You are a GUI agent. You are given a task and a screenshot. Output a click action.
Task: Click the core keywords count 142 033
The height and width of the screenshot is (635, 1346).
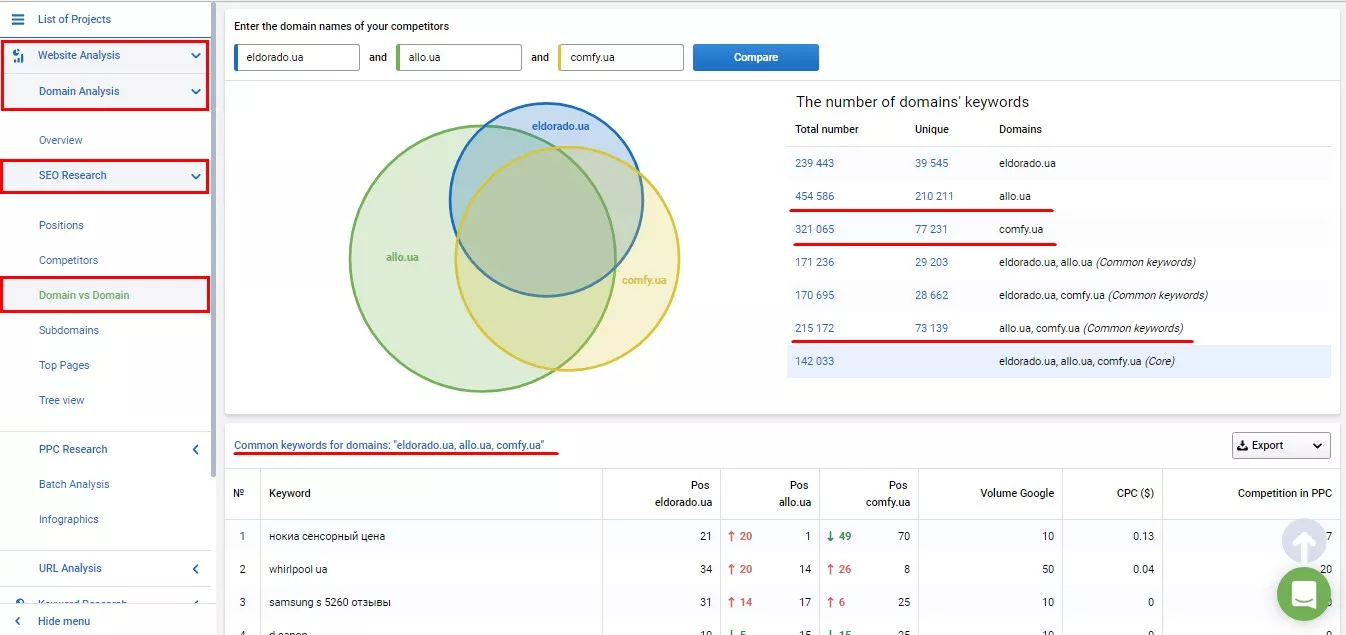(x=814, y=361)
